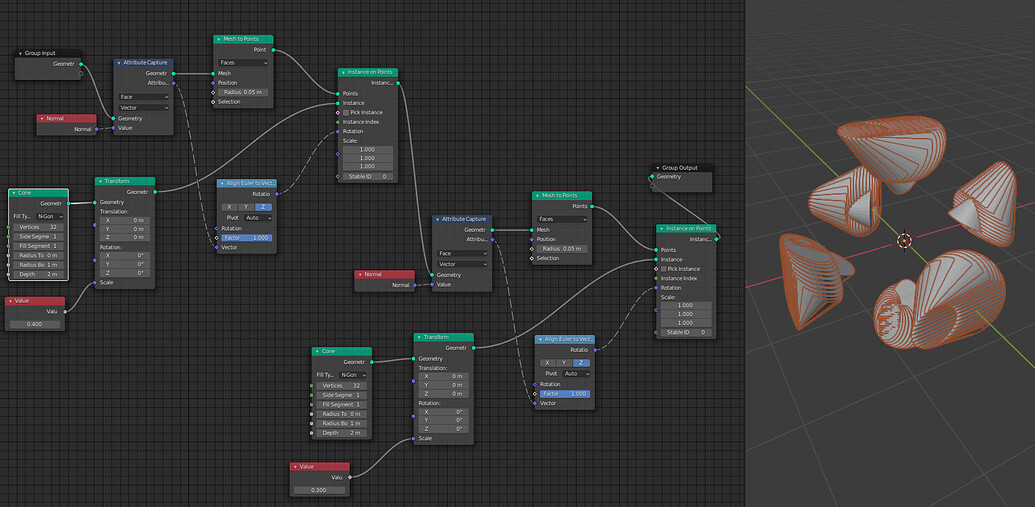
Task: Click Stable ID 0 field in Instance on Points near output
Action: pos(686,333)
